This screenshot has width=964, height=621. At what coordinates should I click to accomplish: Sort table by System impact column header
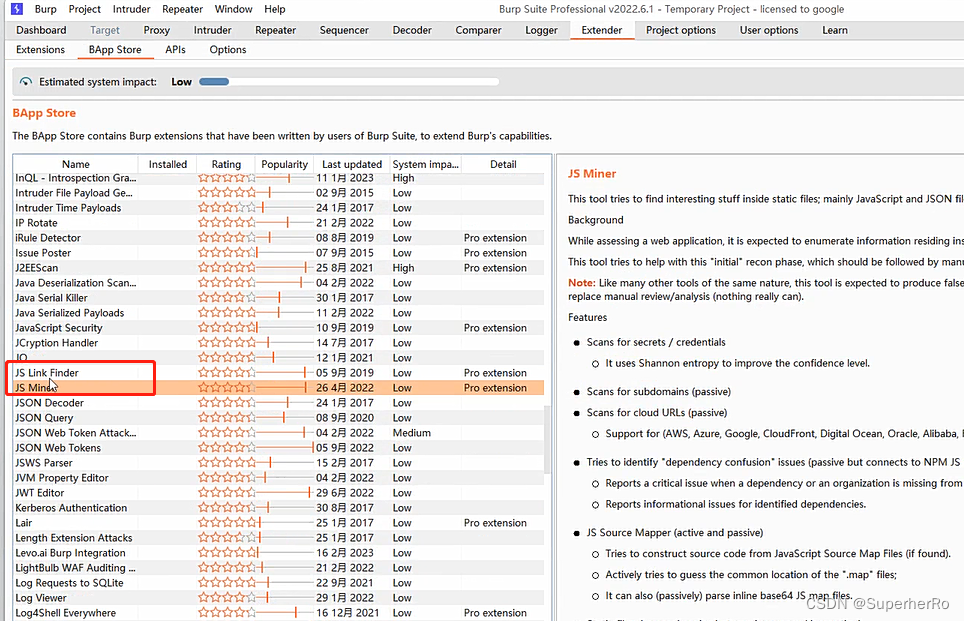click(425, 164)
